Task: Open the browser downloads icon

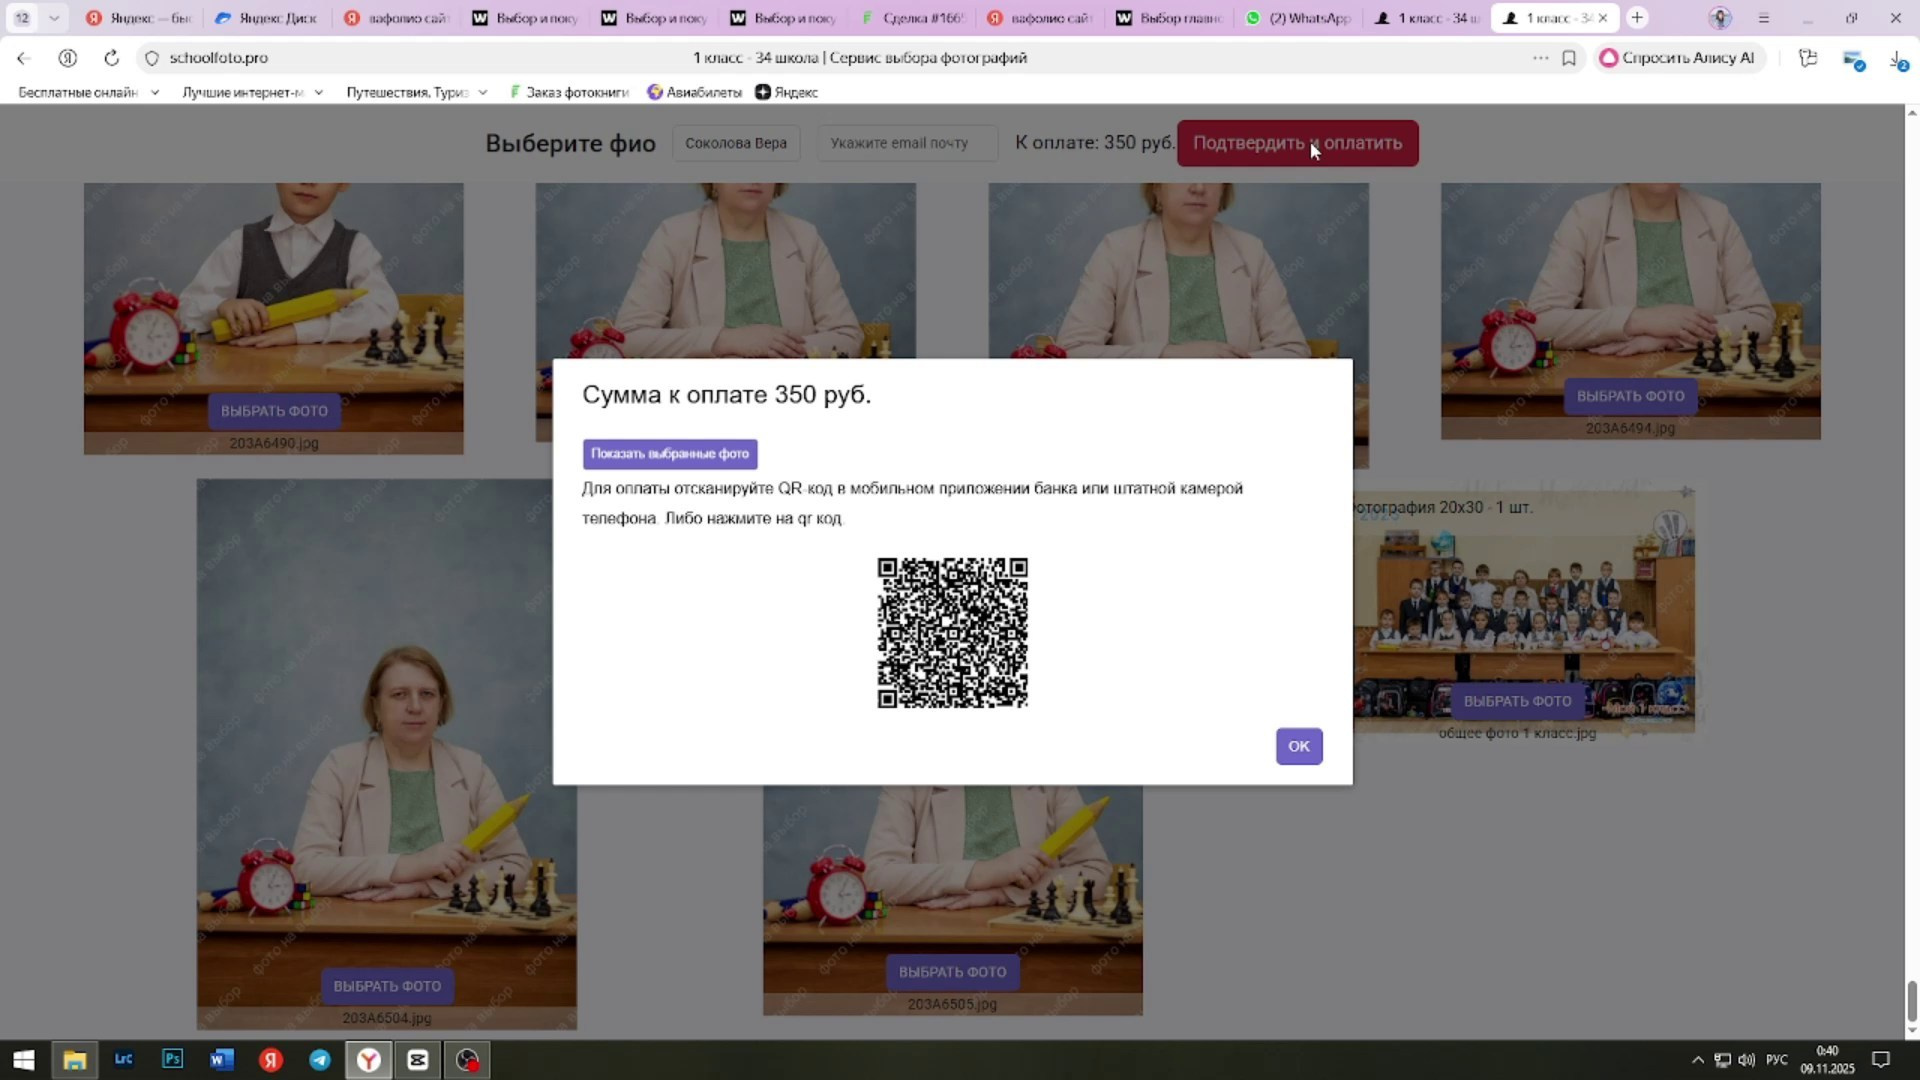Action: [x=1897, y=60]
